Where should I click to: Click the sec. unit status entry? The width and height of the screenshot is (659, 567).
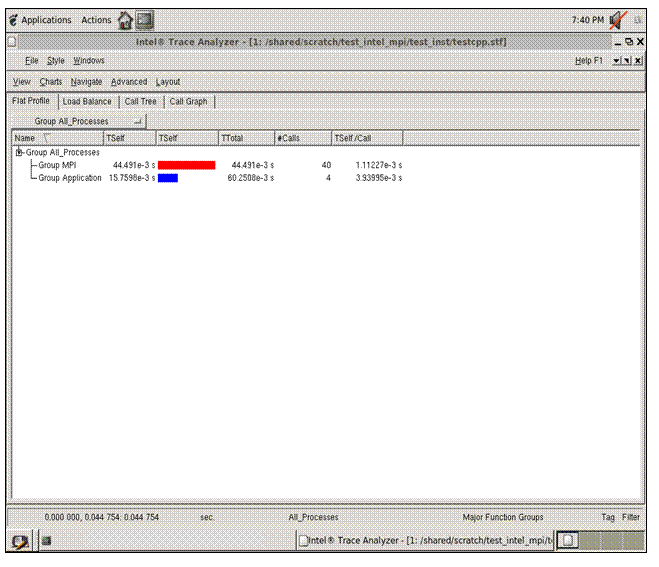coord(207,517)
